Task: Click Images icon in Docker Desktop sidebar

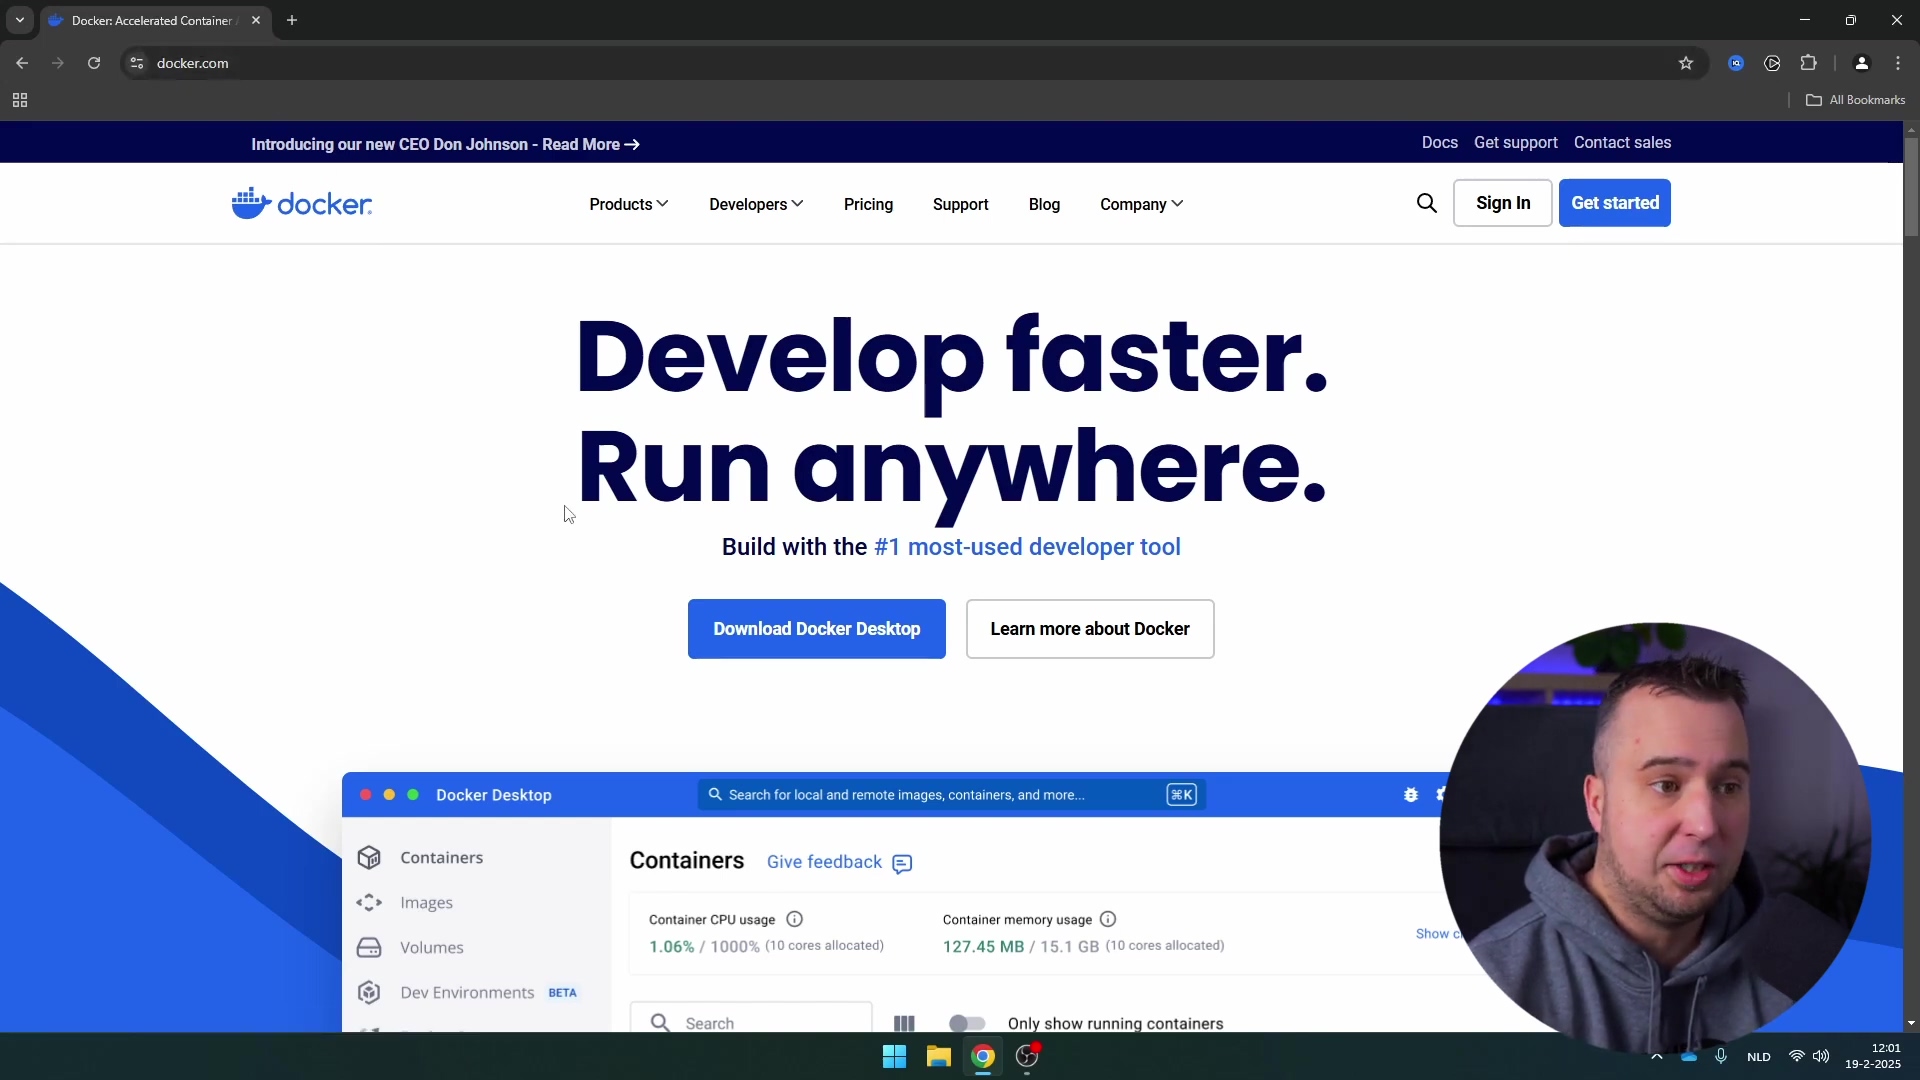Action: [369, 902]
